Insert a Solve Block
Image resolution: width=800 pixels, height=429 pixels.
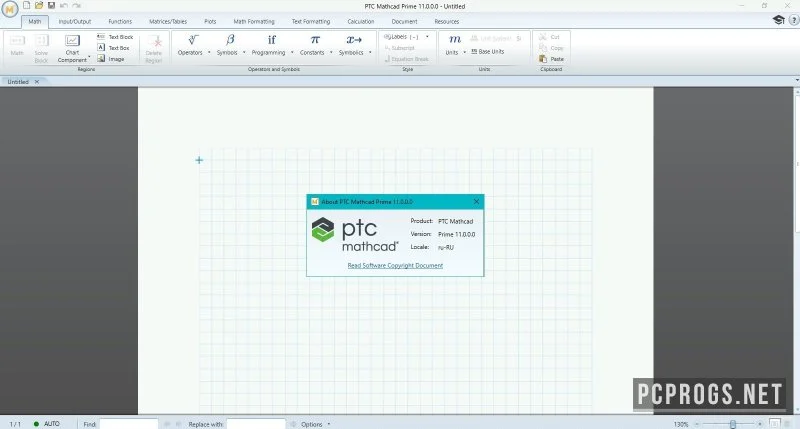pyautogui.click(x=41, y=48)
